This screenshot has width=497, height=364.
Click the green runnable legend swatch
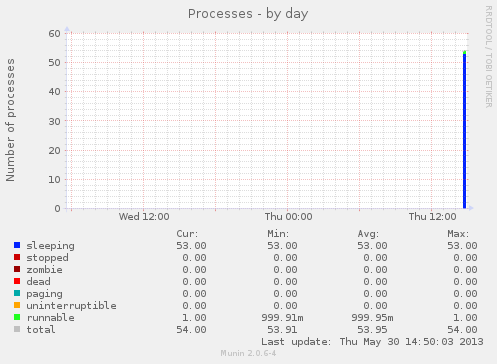17,317
